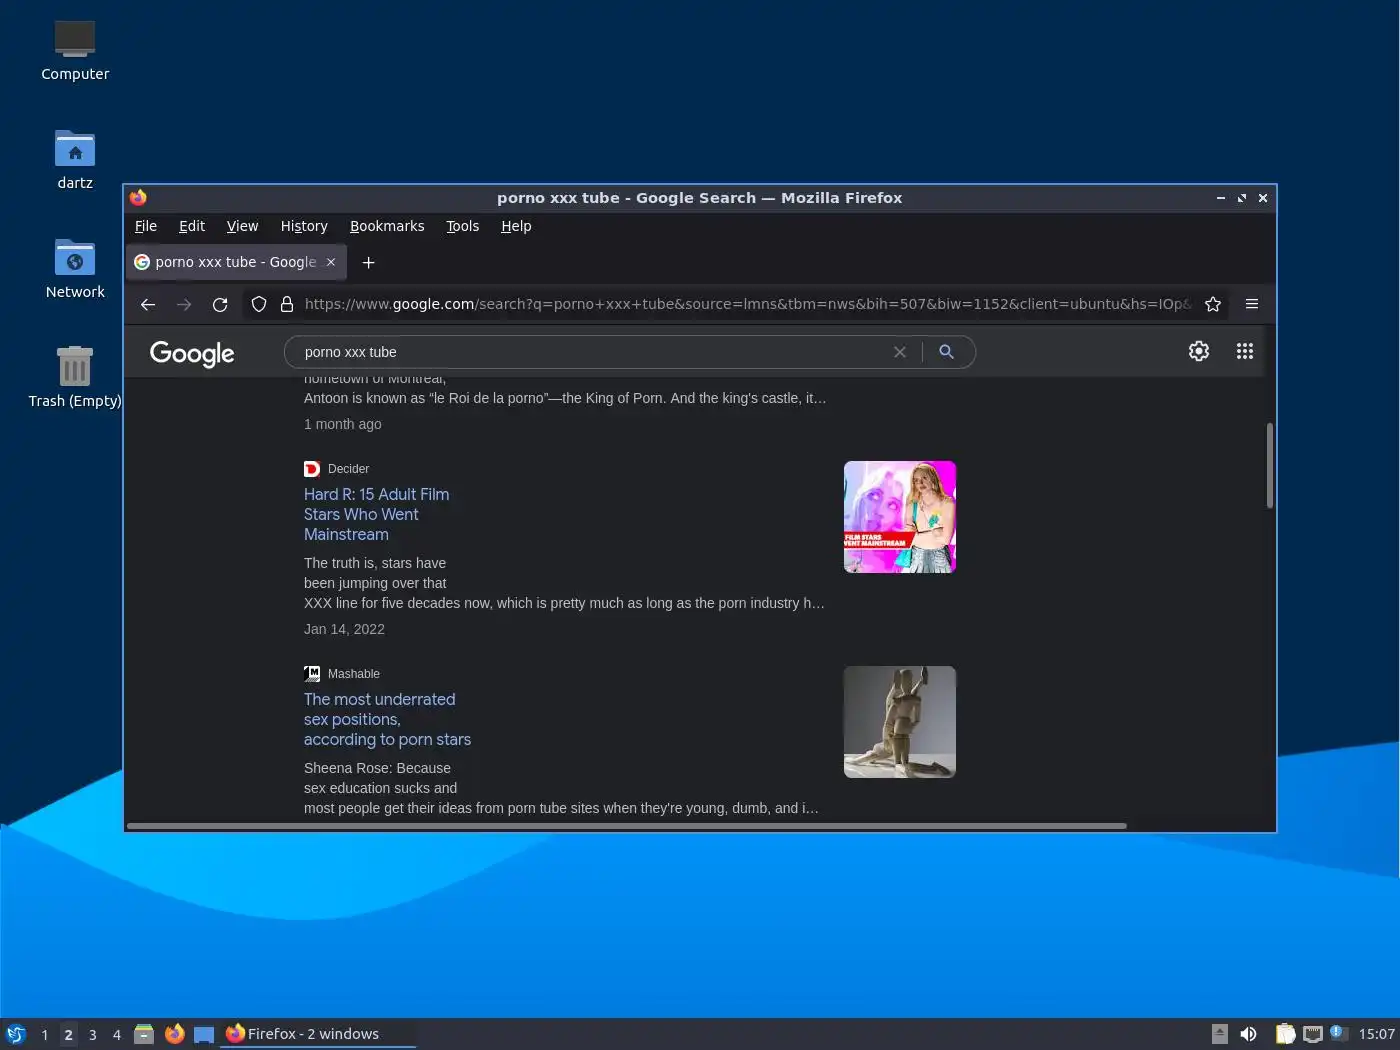Viewport: 1400px width, 1050px height.
Task: Minimize the Firefox window
Action: [x=1221, y=198]
